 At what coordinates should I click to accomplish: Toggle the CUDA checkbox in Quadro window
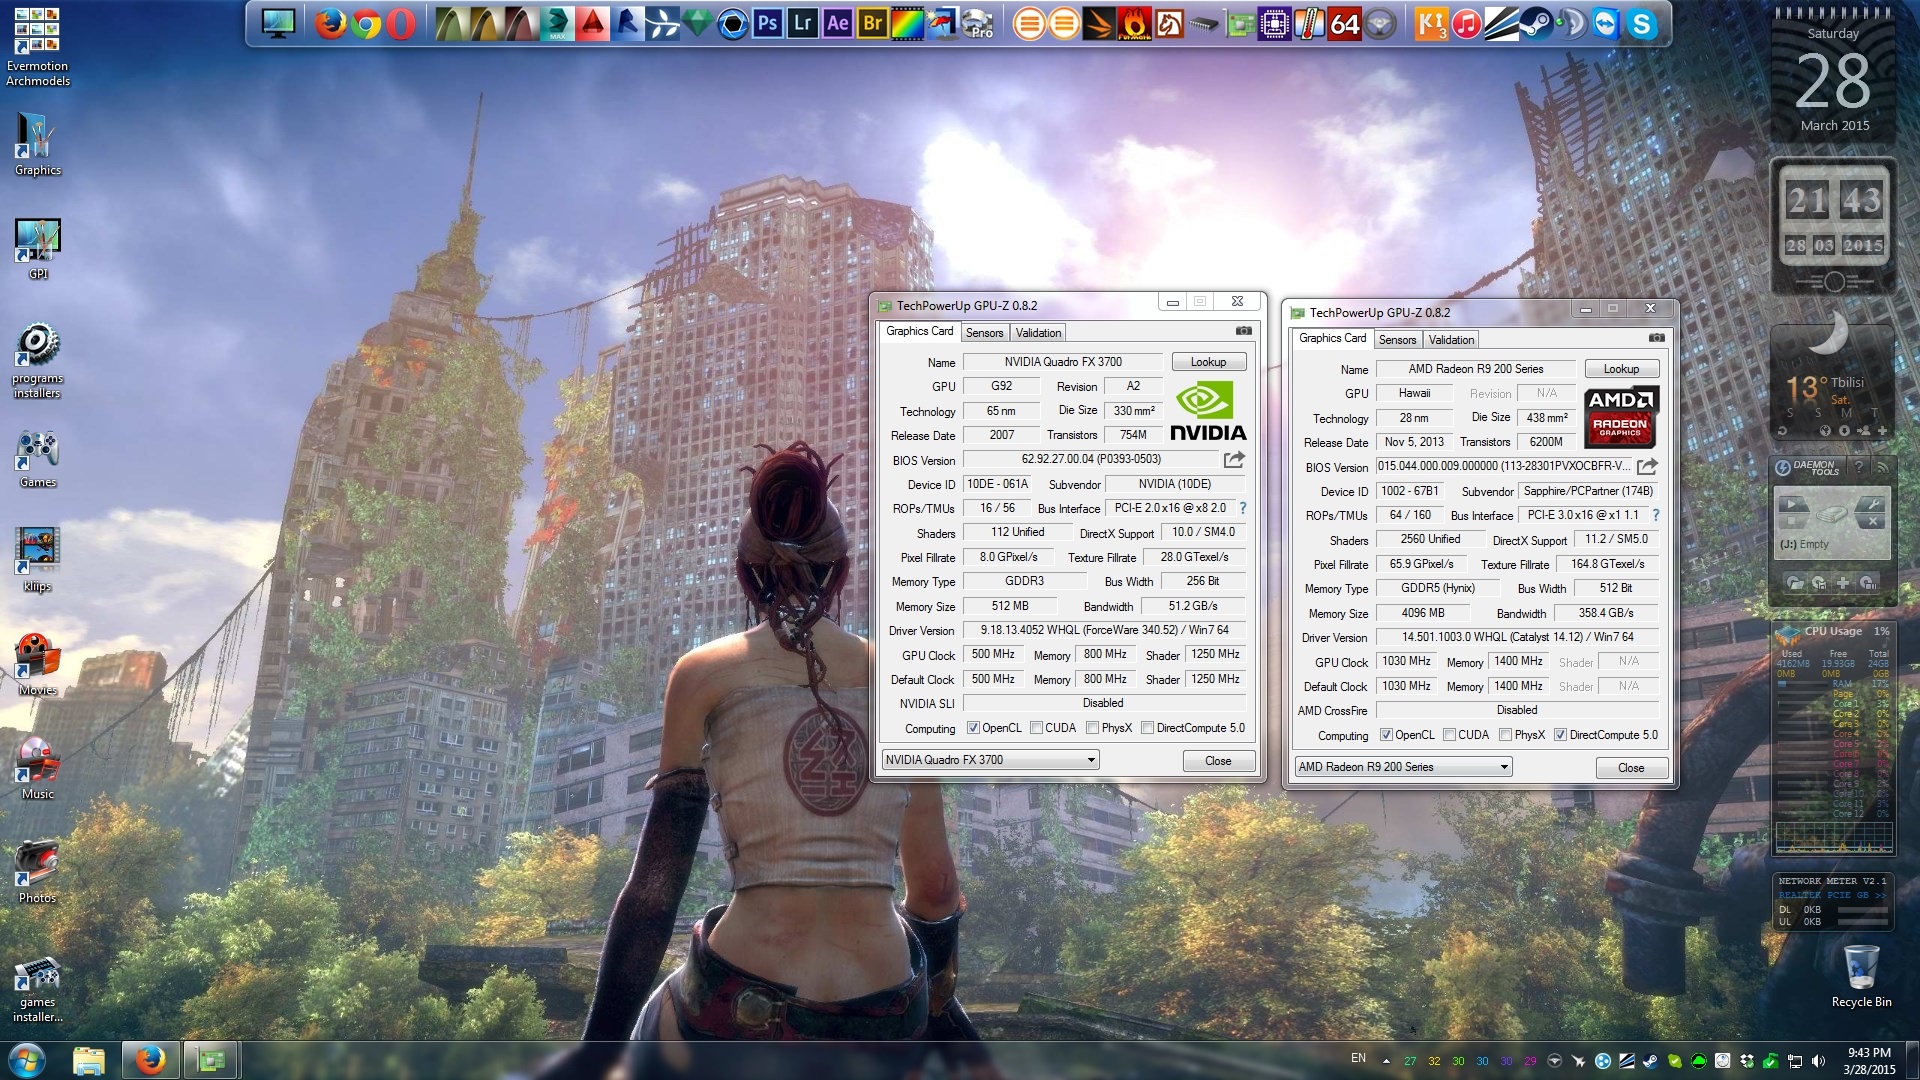[1037, 728]
